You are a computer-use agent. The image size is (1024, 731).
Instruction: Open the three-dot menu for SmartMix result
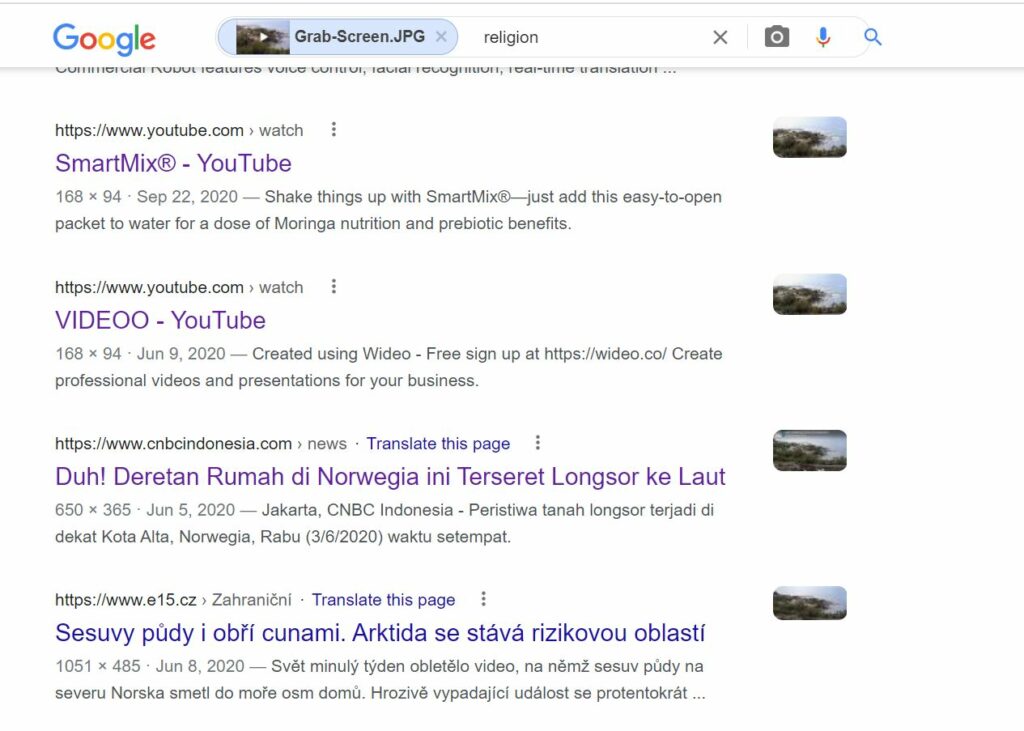coord(334,129)
